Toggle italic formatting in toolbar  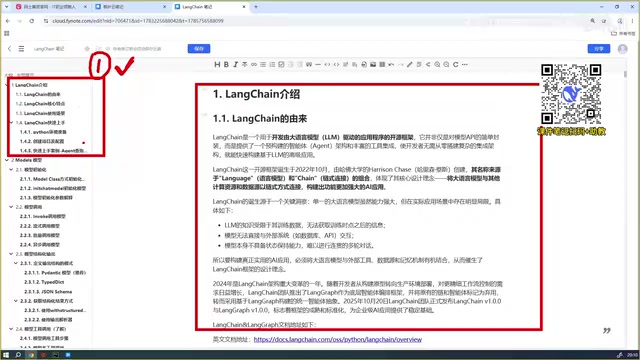click(236, 64)
